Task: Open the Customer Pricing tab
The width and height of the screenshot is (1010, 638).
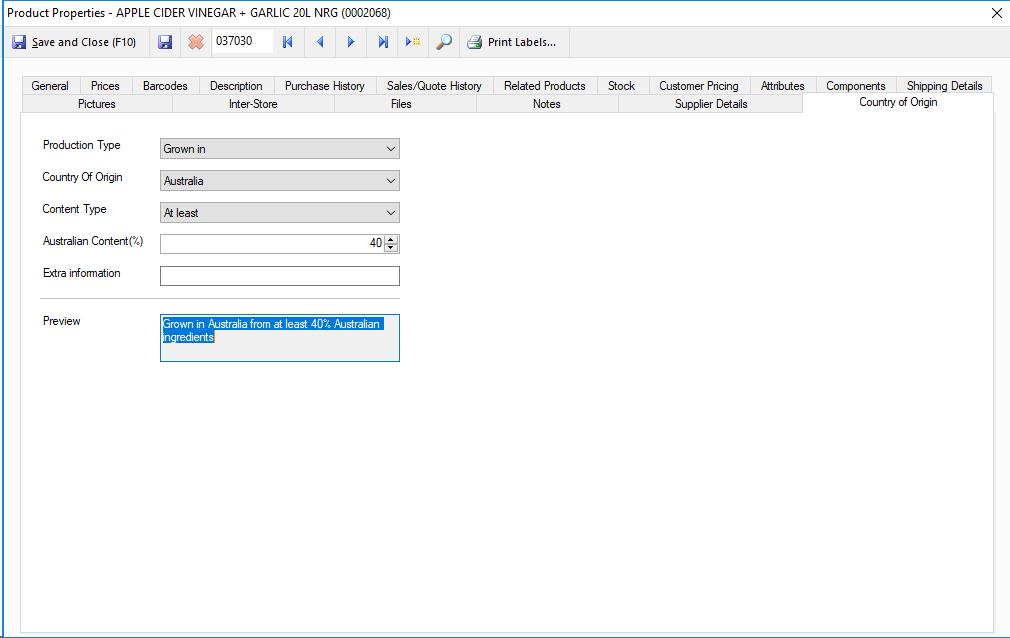Action: tap(699, 86)
